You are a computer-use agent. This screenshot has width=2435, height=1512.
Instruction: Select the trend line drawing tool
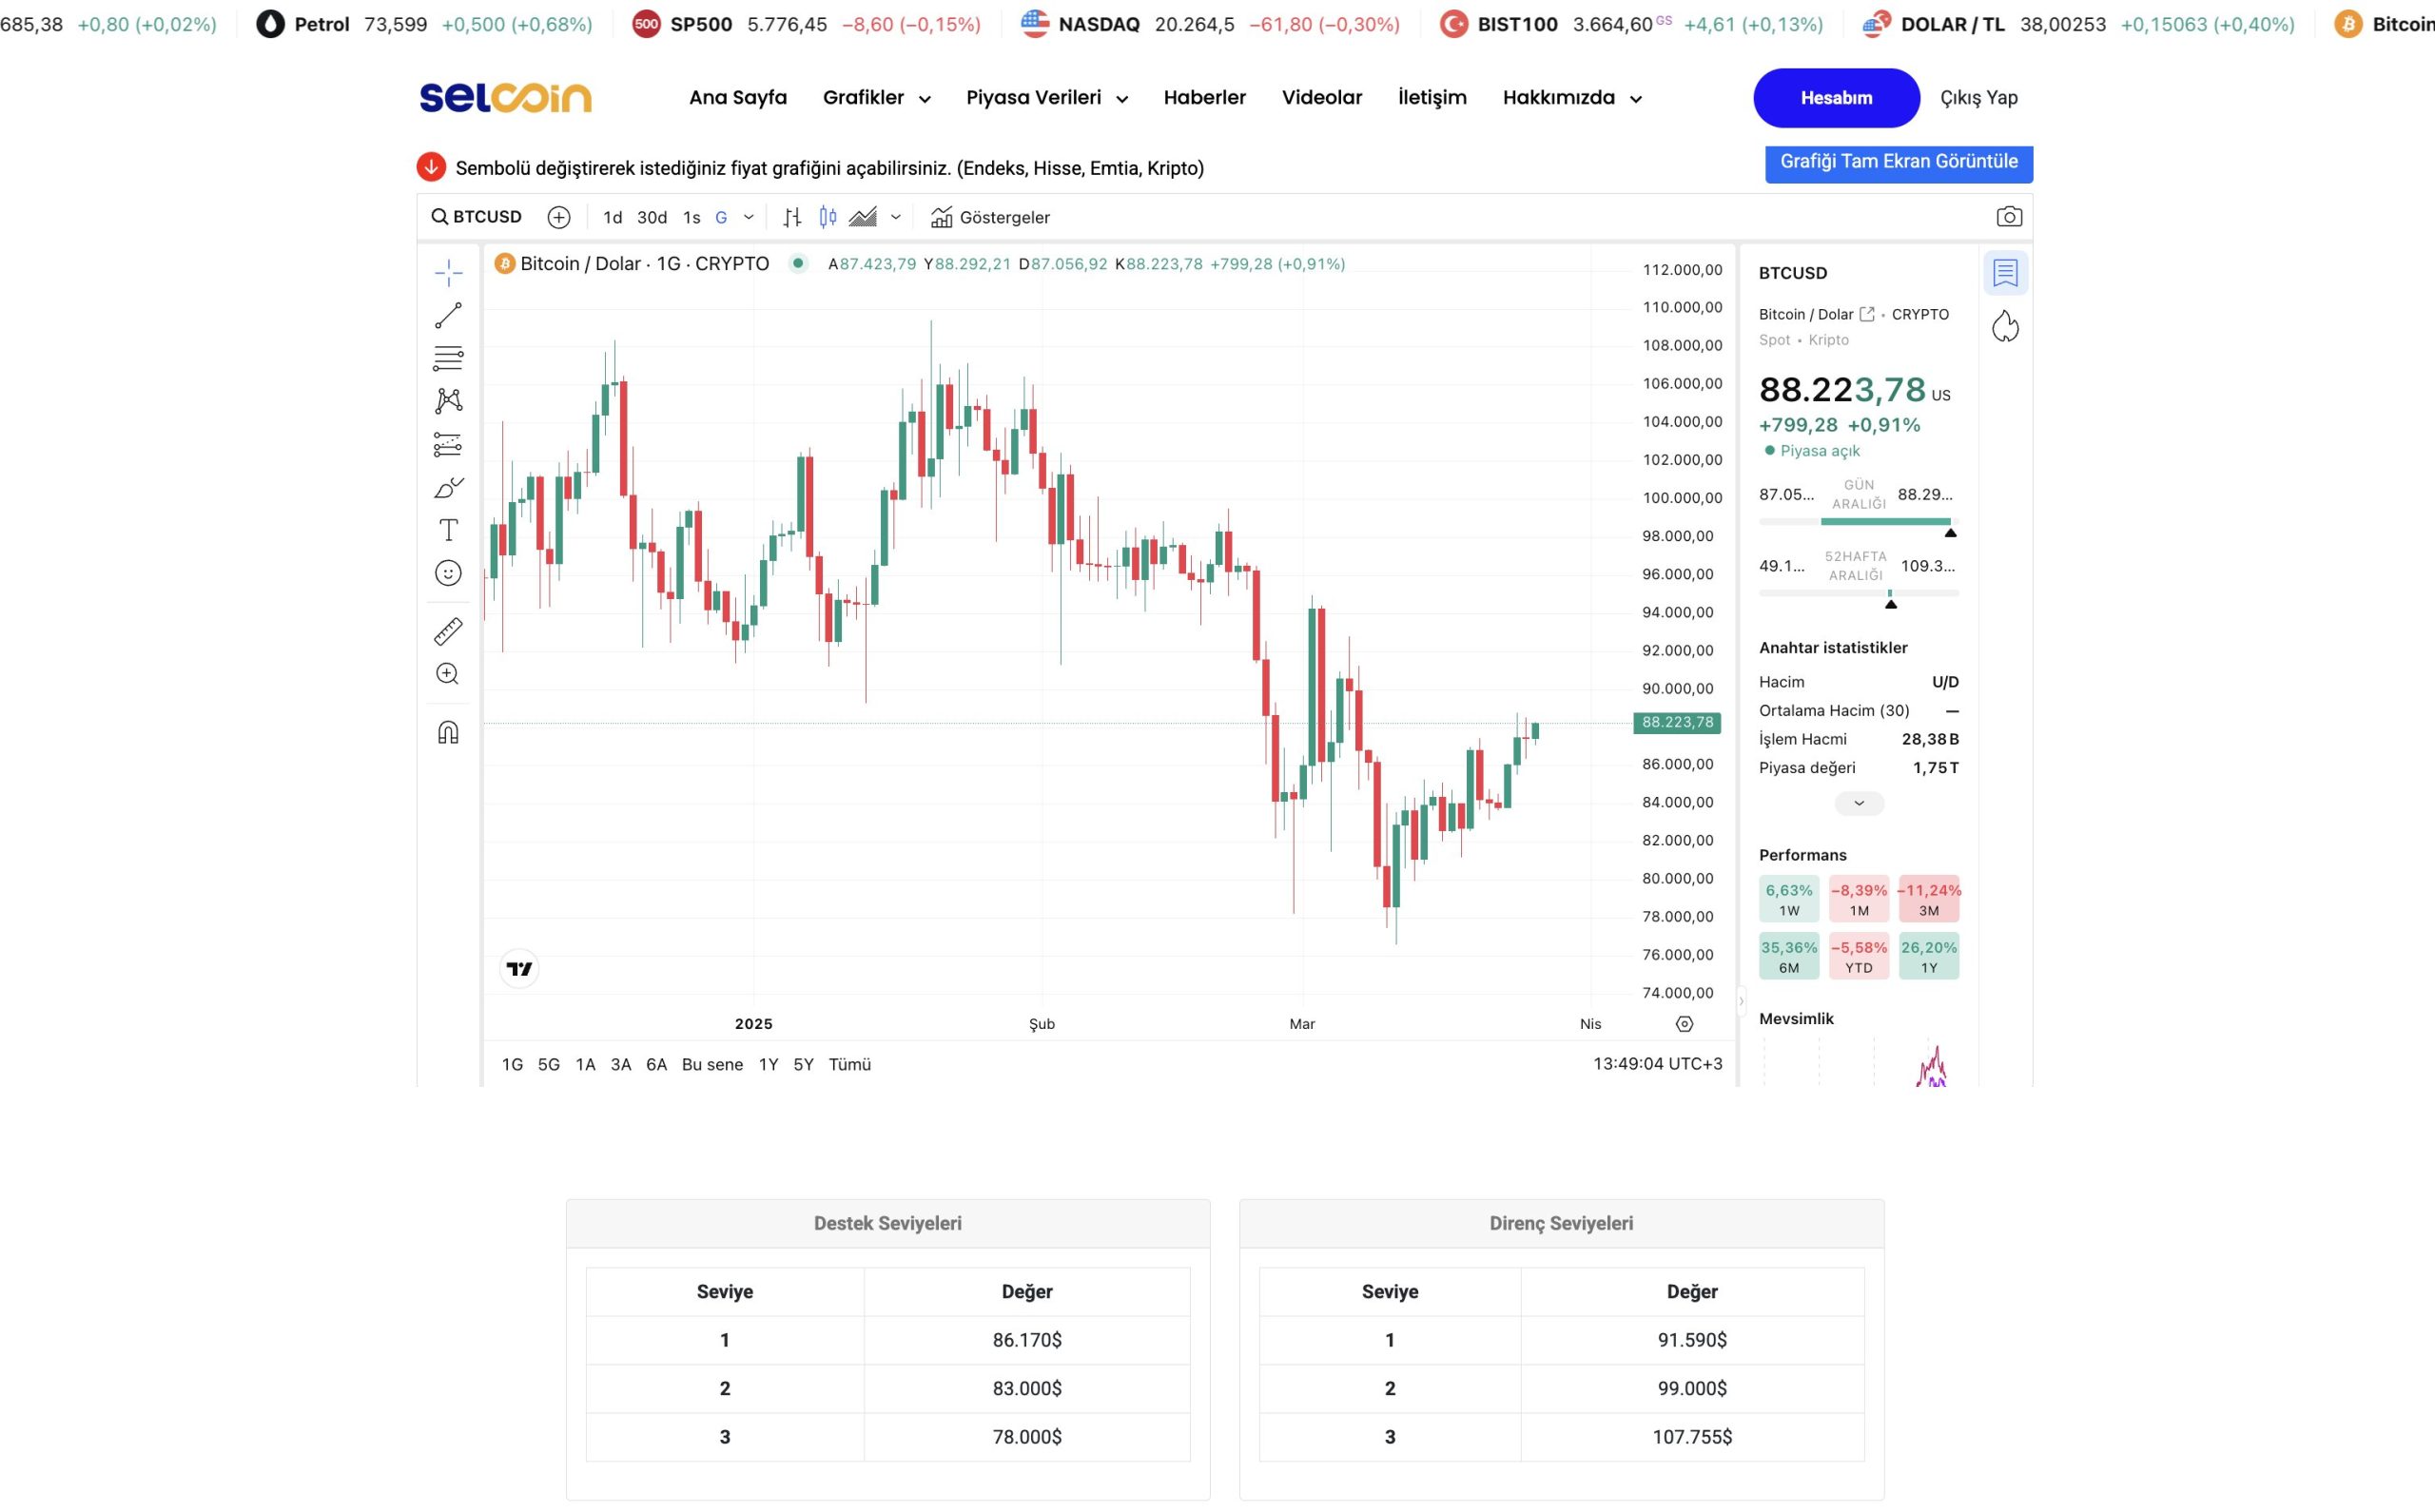(448, 315)
